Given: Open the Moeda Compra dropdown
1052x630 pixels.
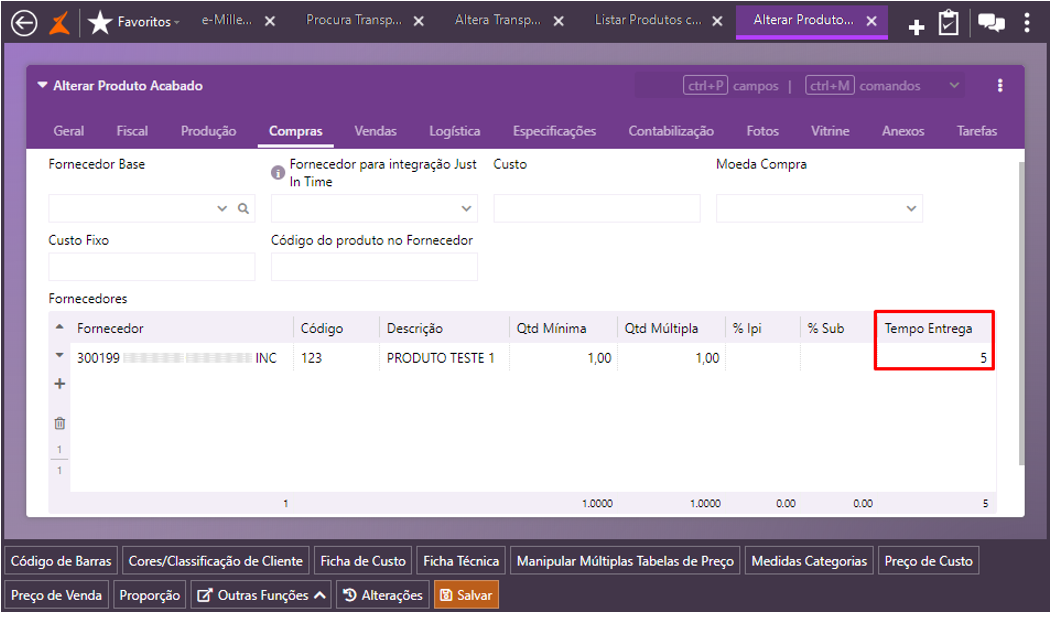Looking at the screenshot, I should pyautogui.click(x=910, y=209).
